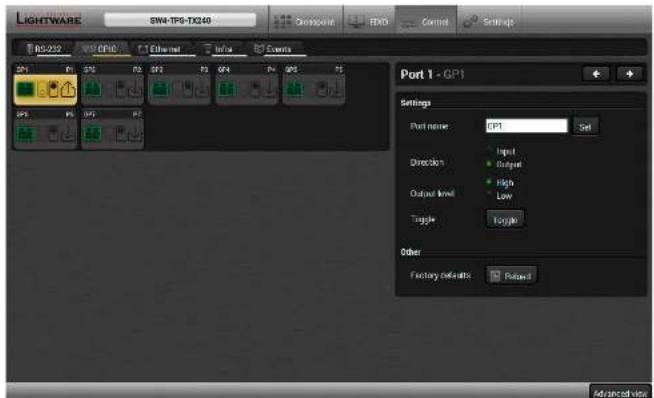Click the Lightware logo
Image resolution: width=654 pixels, height=398 pixels.
pos(48,20)
